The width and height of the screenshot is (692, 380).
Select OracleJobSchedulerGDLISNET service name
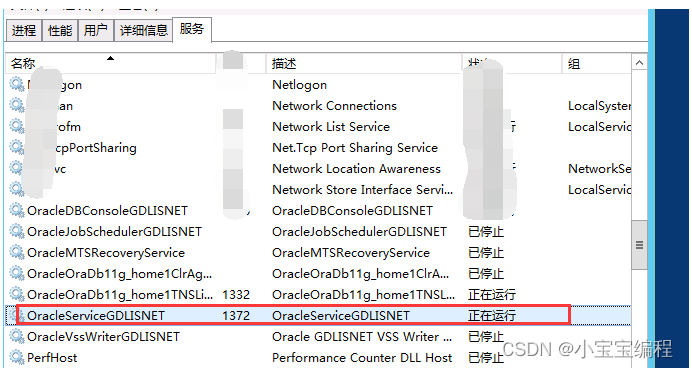[114, 232]
